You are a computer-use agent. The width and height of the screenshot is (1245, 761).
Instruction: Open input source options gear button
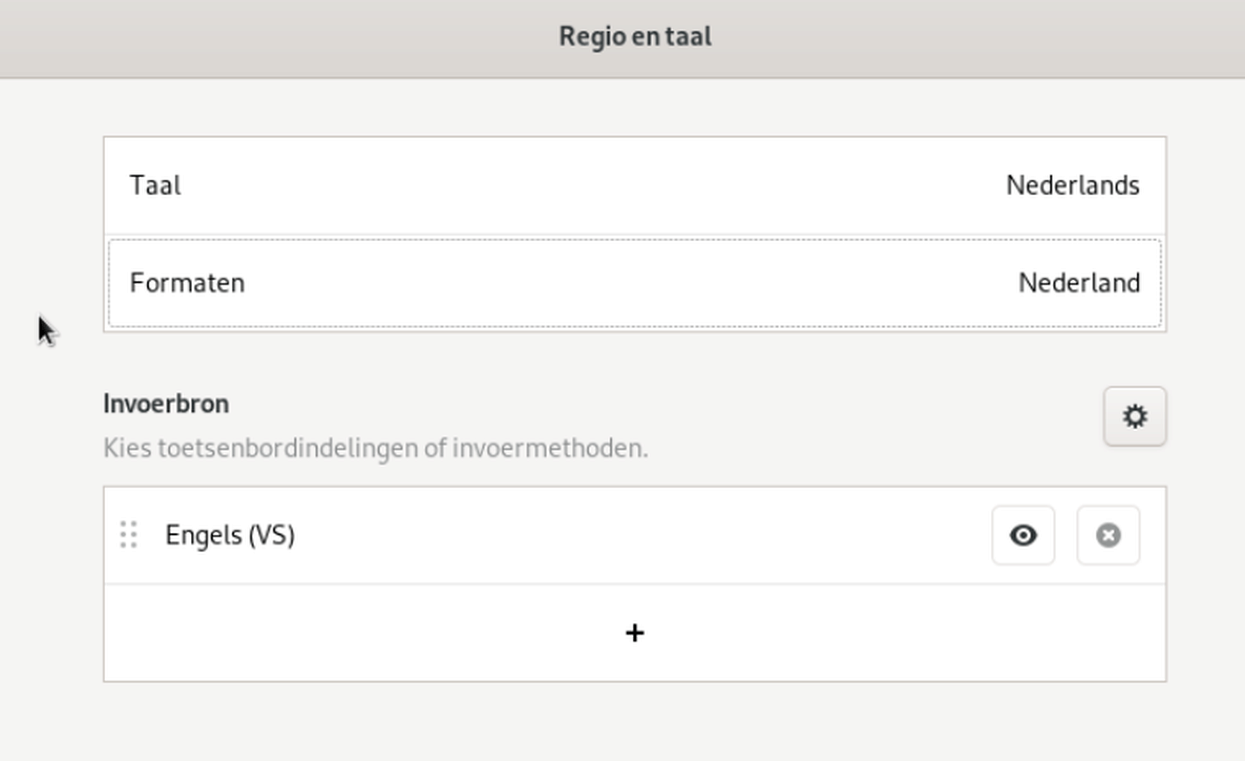pyautogui.click(x=1135, y=416)
